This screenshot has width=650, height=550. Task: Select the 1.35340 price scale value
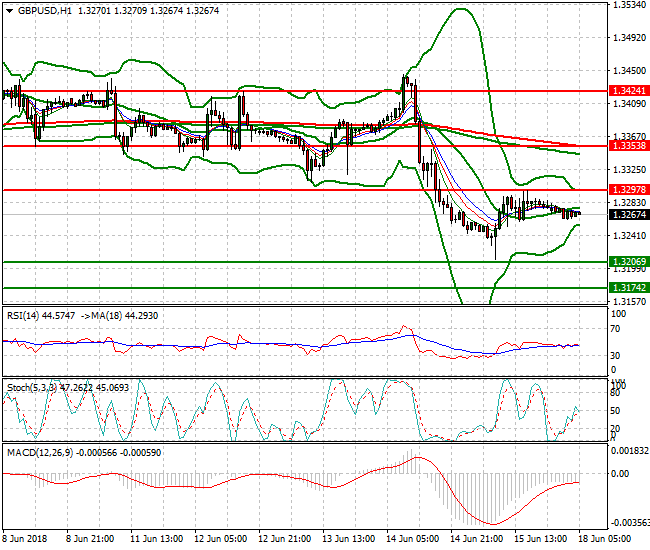630,5
